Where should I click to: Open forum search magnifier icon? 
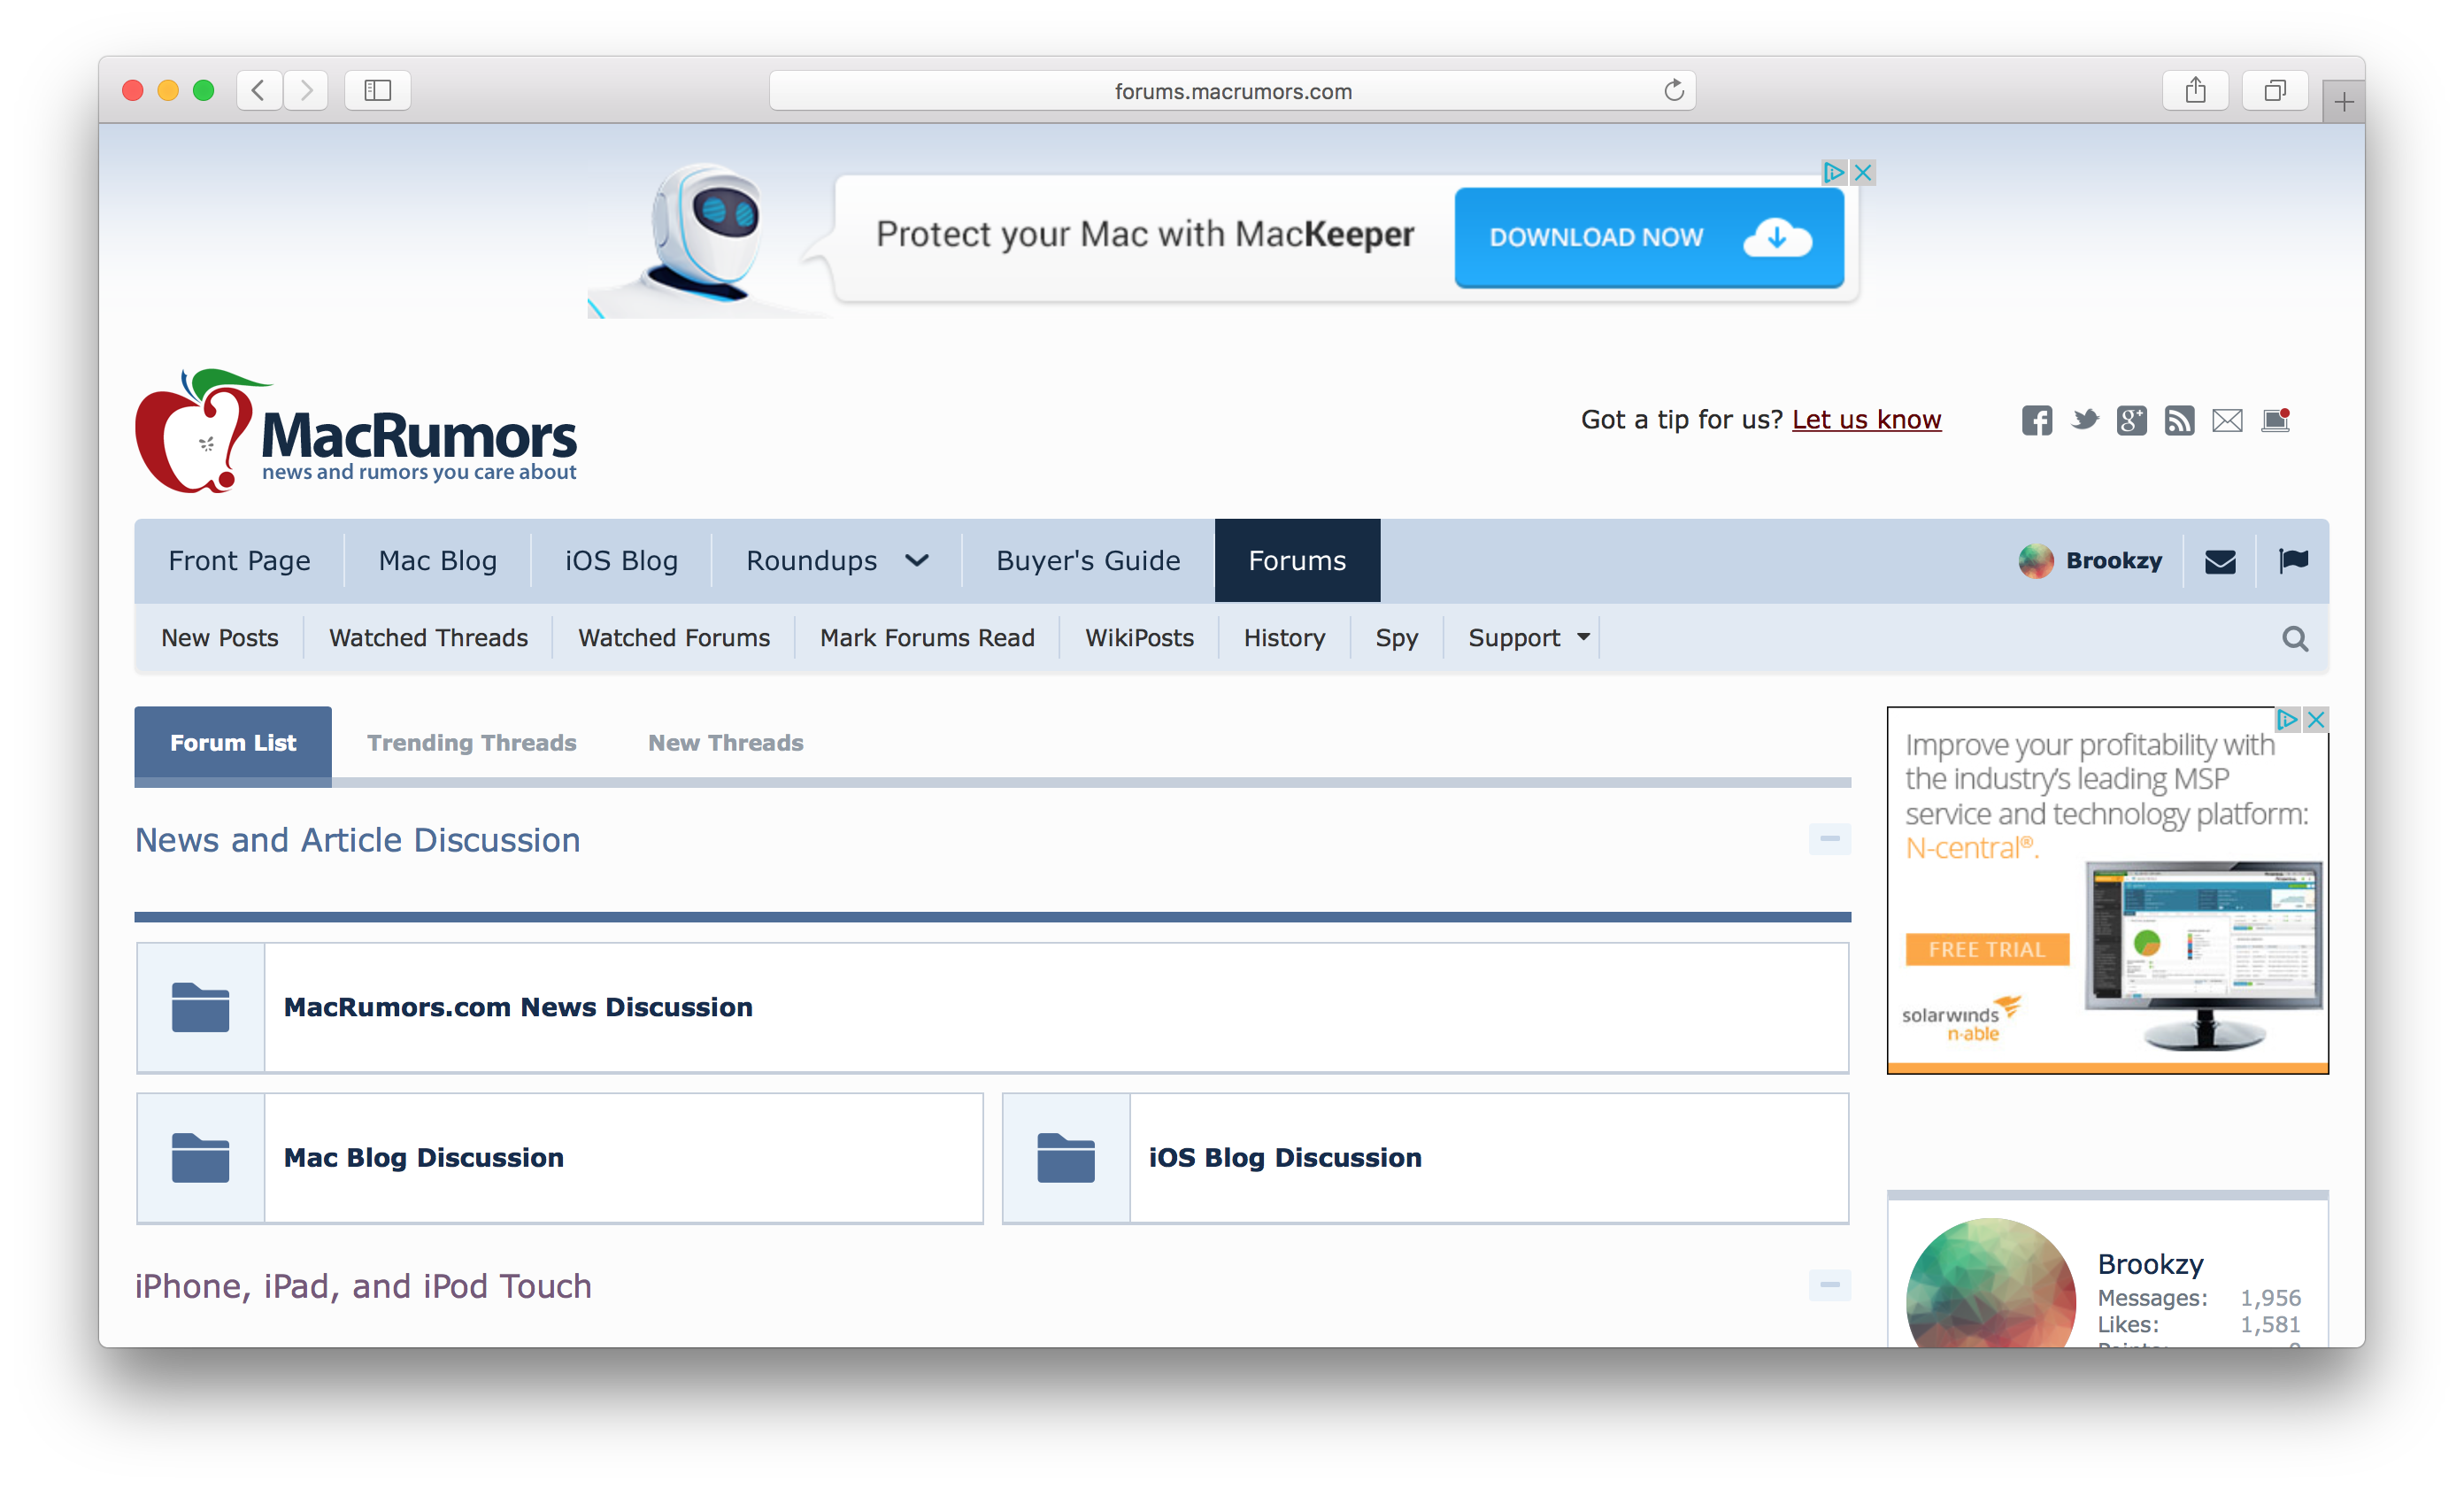click(2294, 638)
